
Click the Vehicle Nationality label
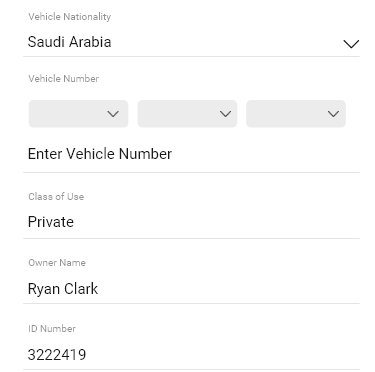click(70, 17)
